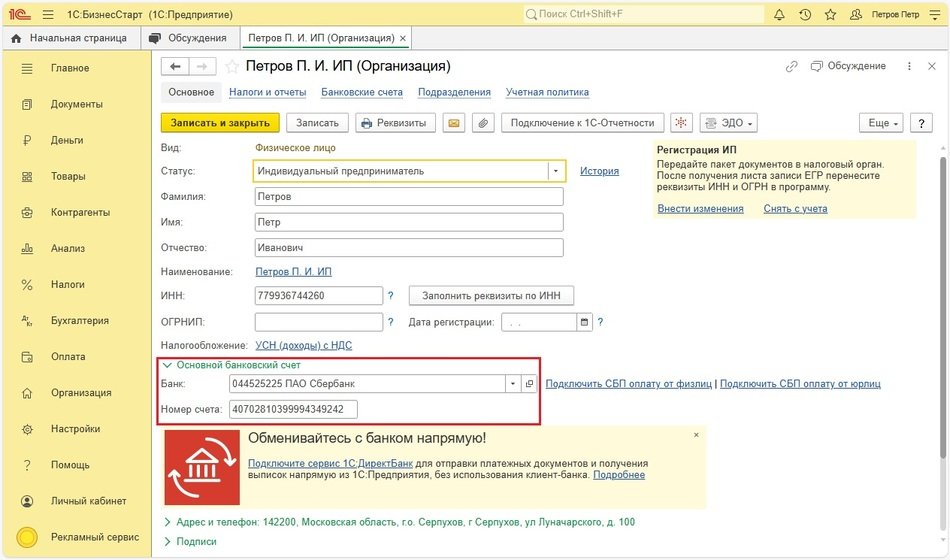Mark organization as favorite with star icon
This screenshot has height=560, width=950.
[232, 67]
